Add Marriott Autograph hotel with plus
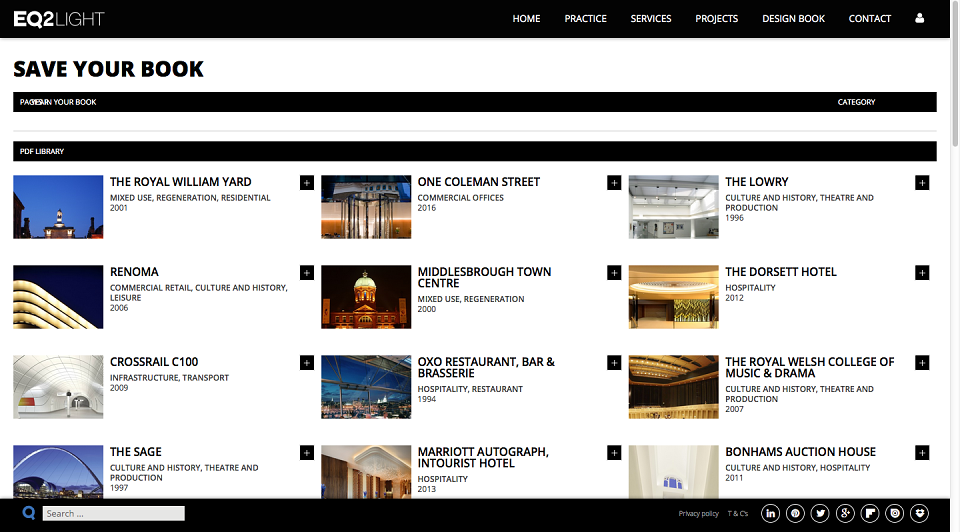The height and width of the screenshot is (532, 960). [614, 452]
